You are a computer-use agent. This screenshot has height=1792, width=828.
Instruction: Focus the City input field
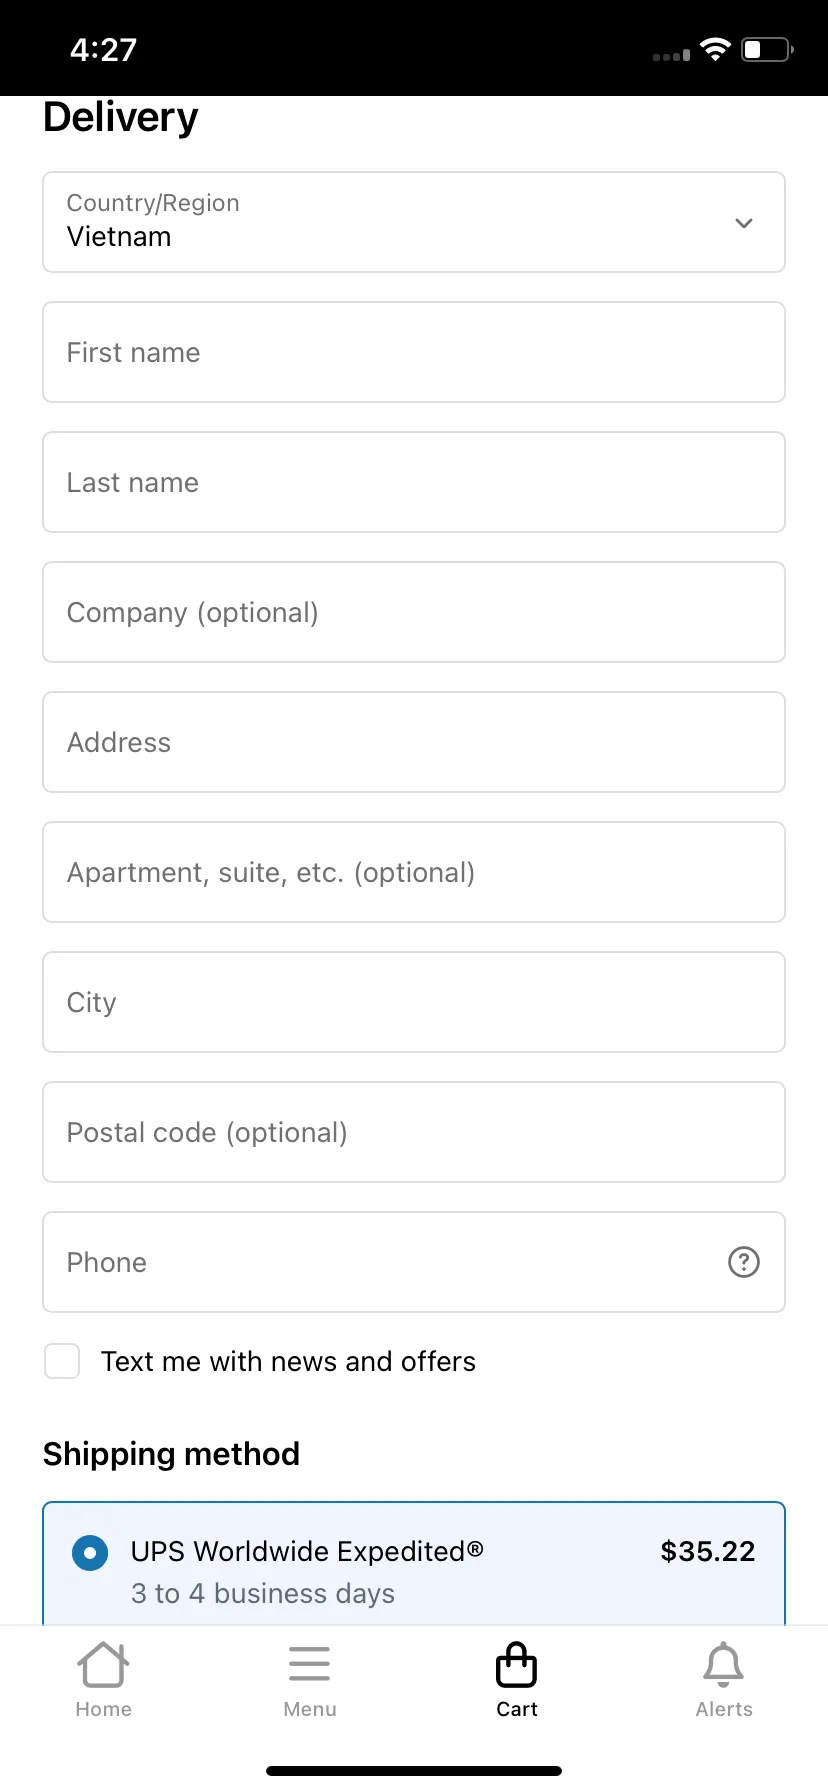pyautogui.click(x=414, y=1002)
